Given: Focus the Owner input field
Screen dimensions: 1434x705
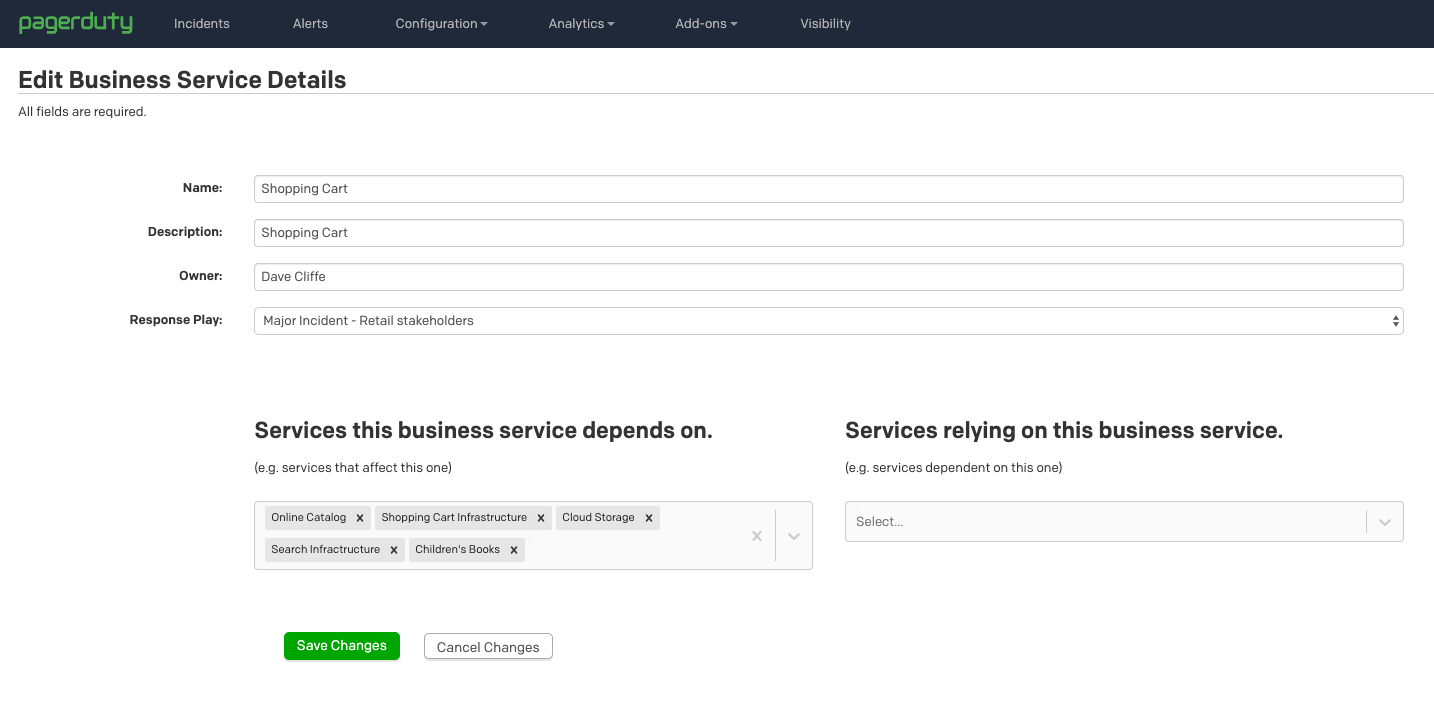Looking at the screenshot, I should (x=828, y=277).
